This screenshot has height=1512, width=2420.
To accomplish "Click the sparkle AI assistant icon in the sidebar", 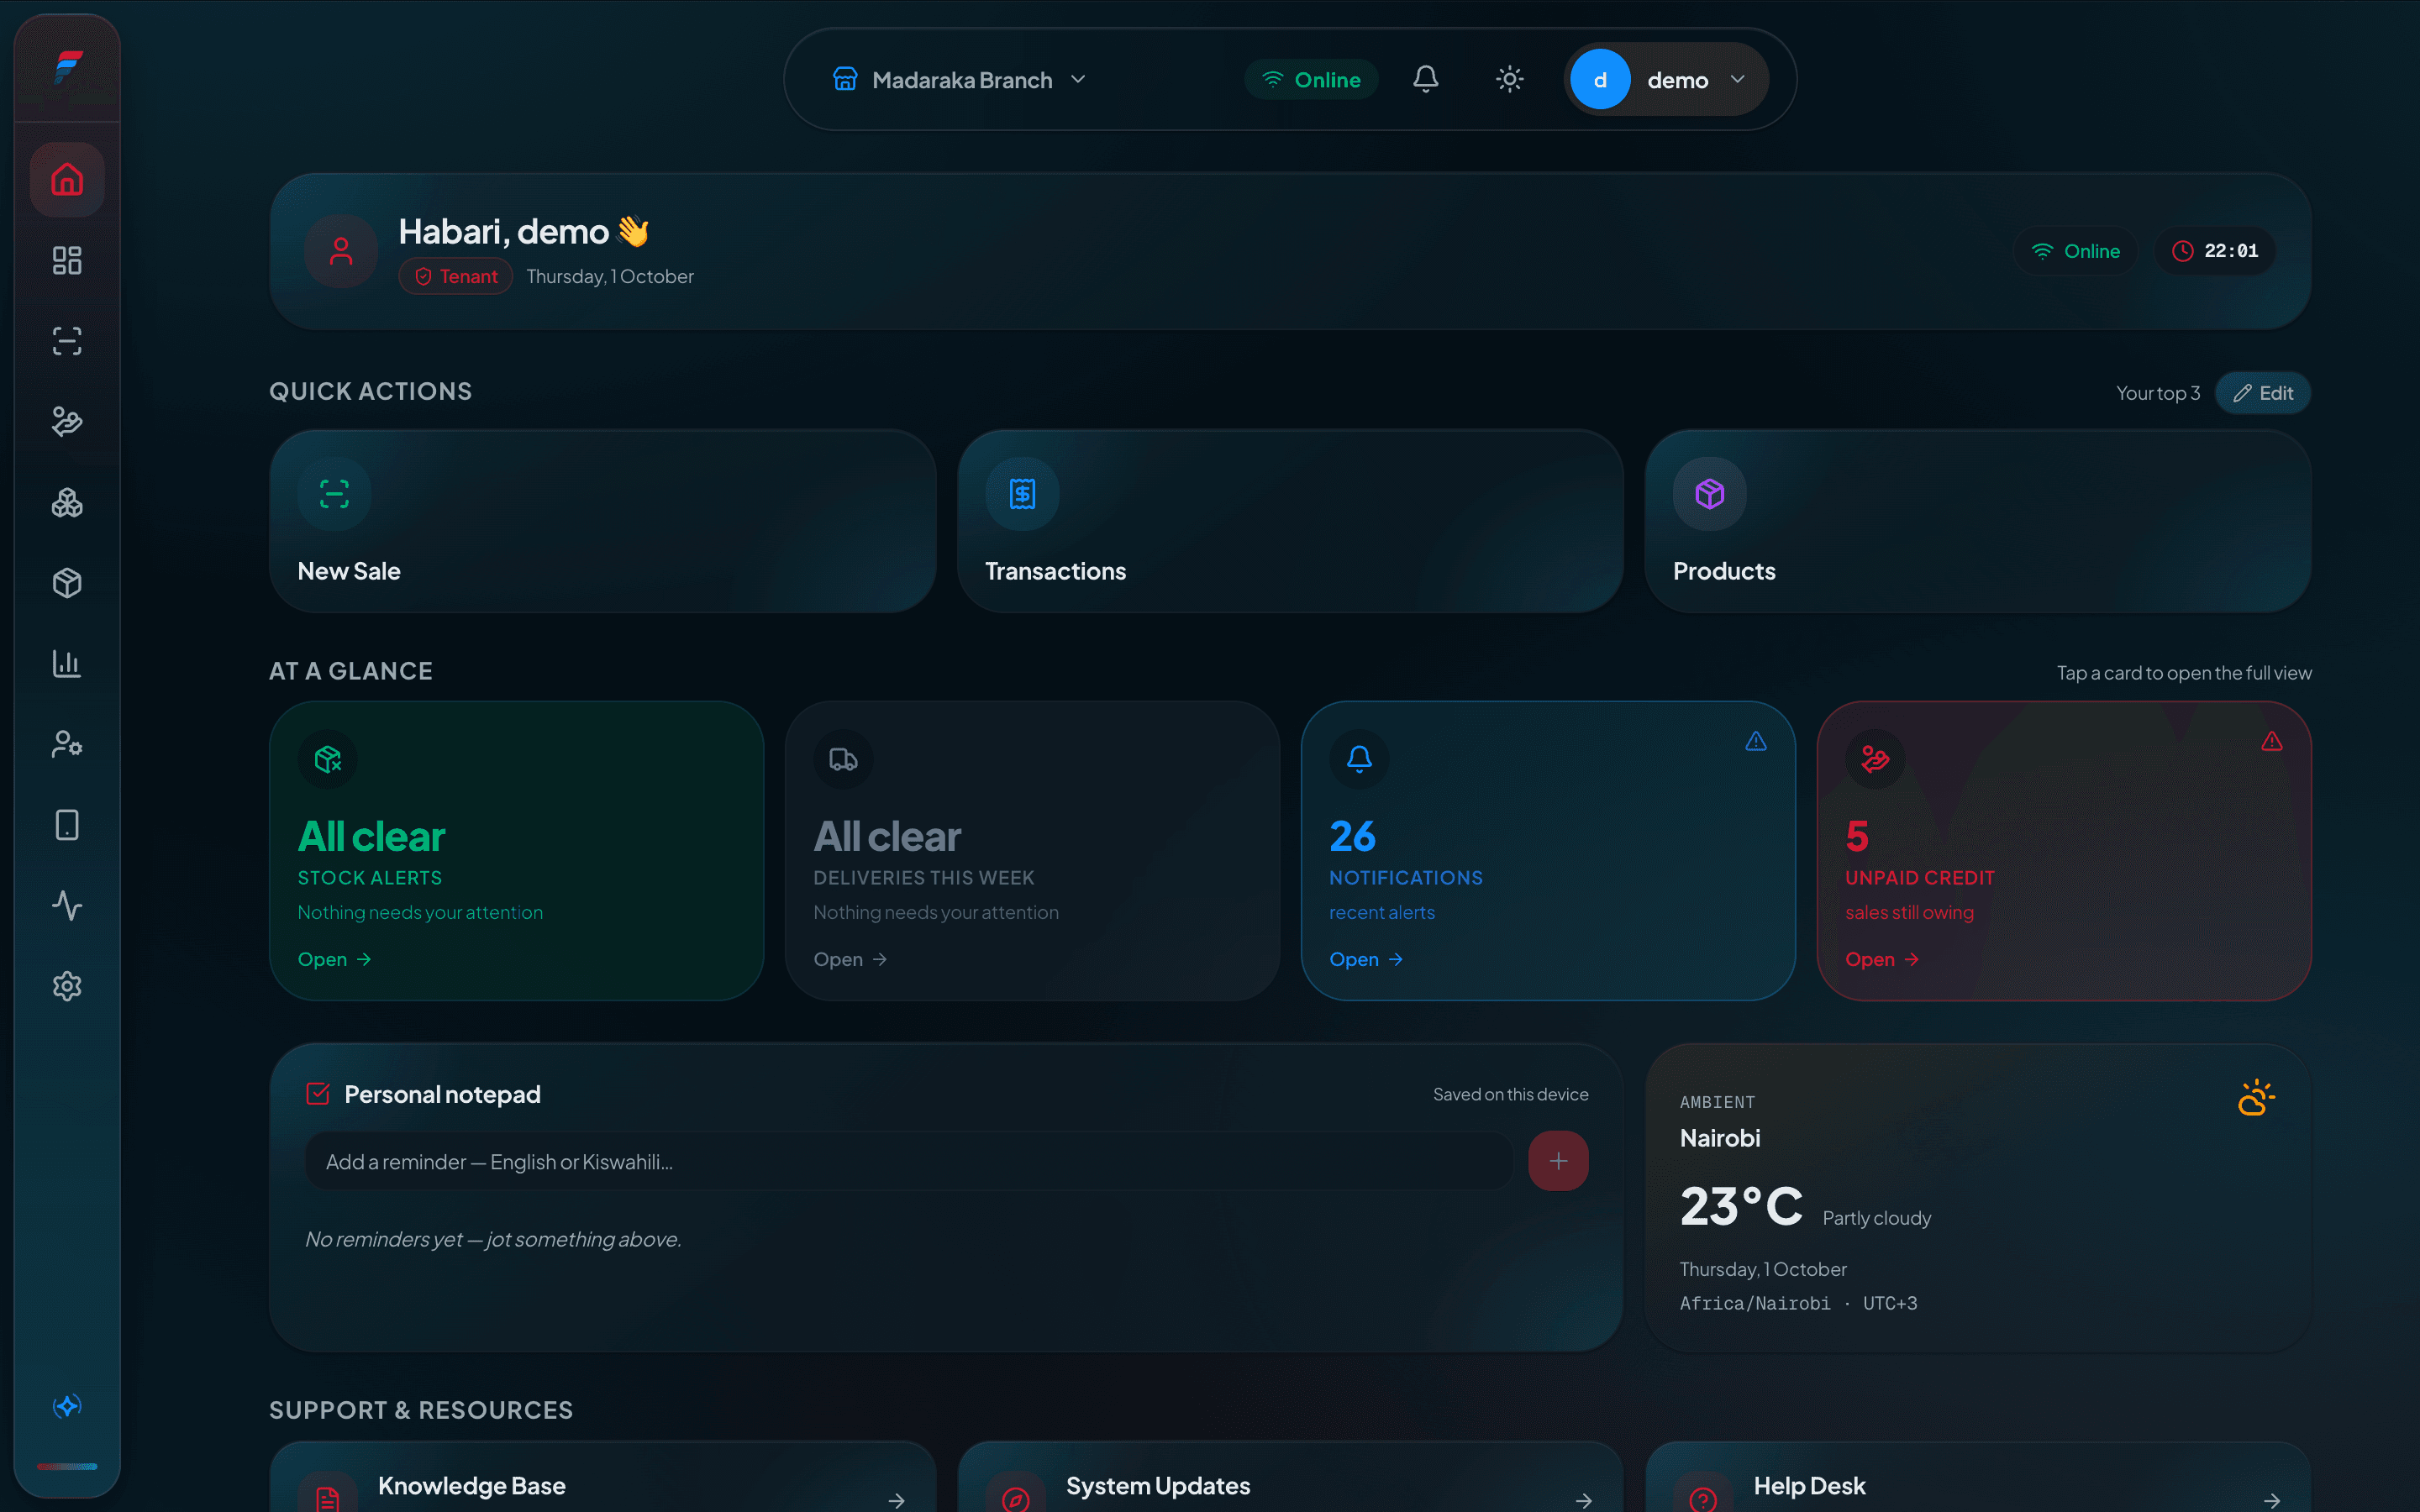I will point(67,1406).
